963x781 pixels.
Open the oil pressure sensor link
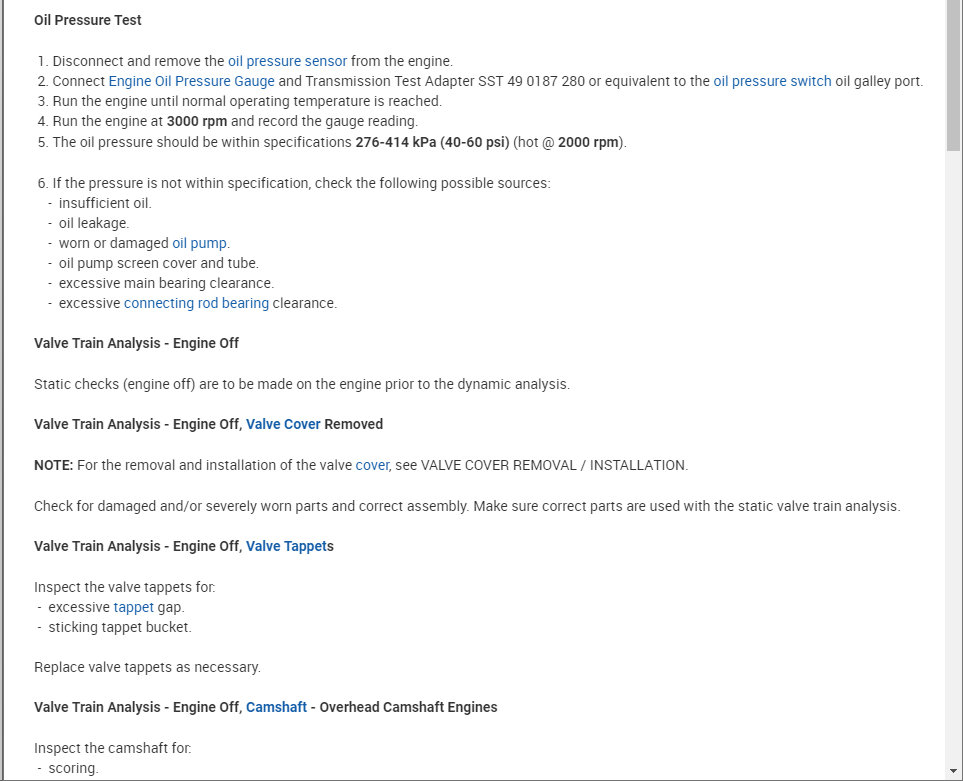click(287, 61)
